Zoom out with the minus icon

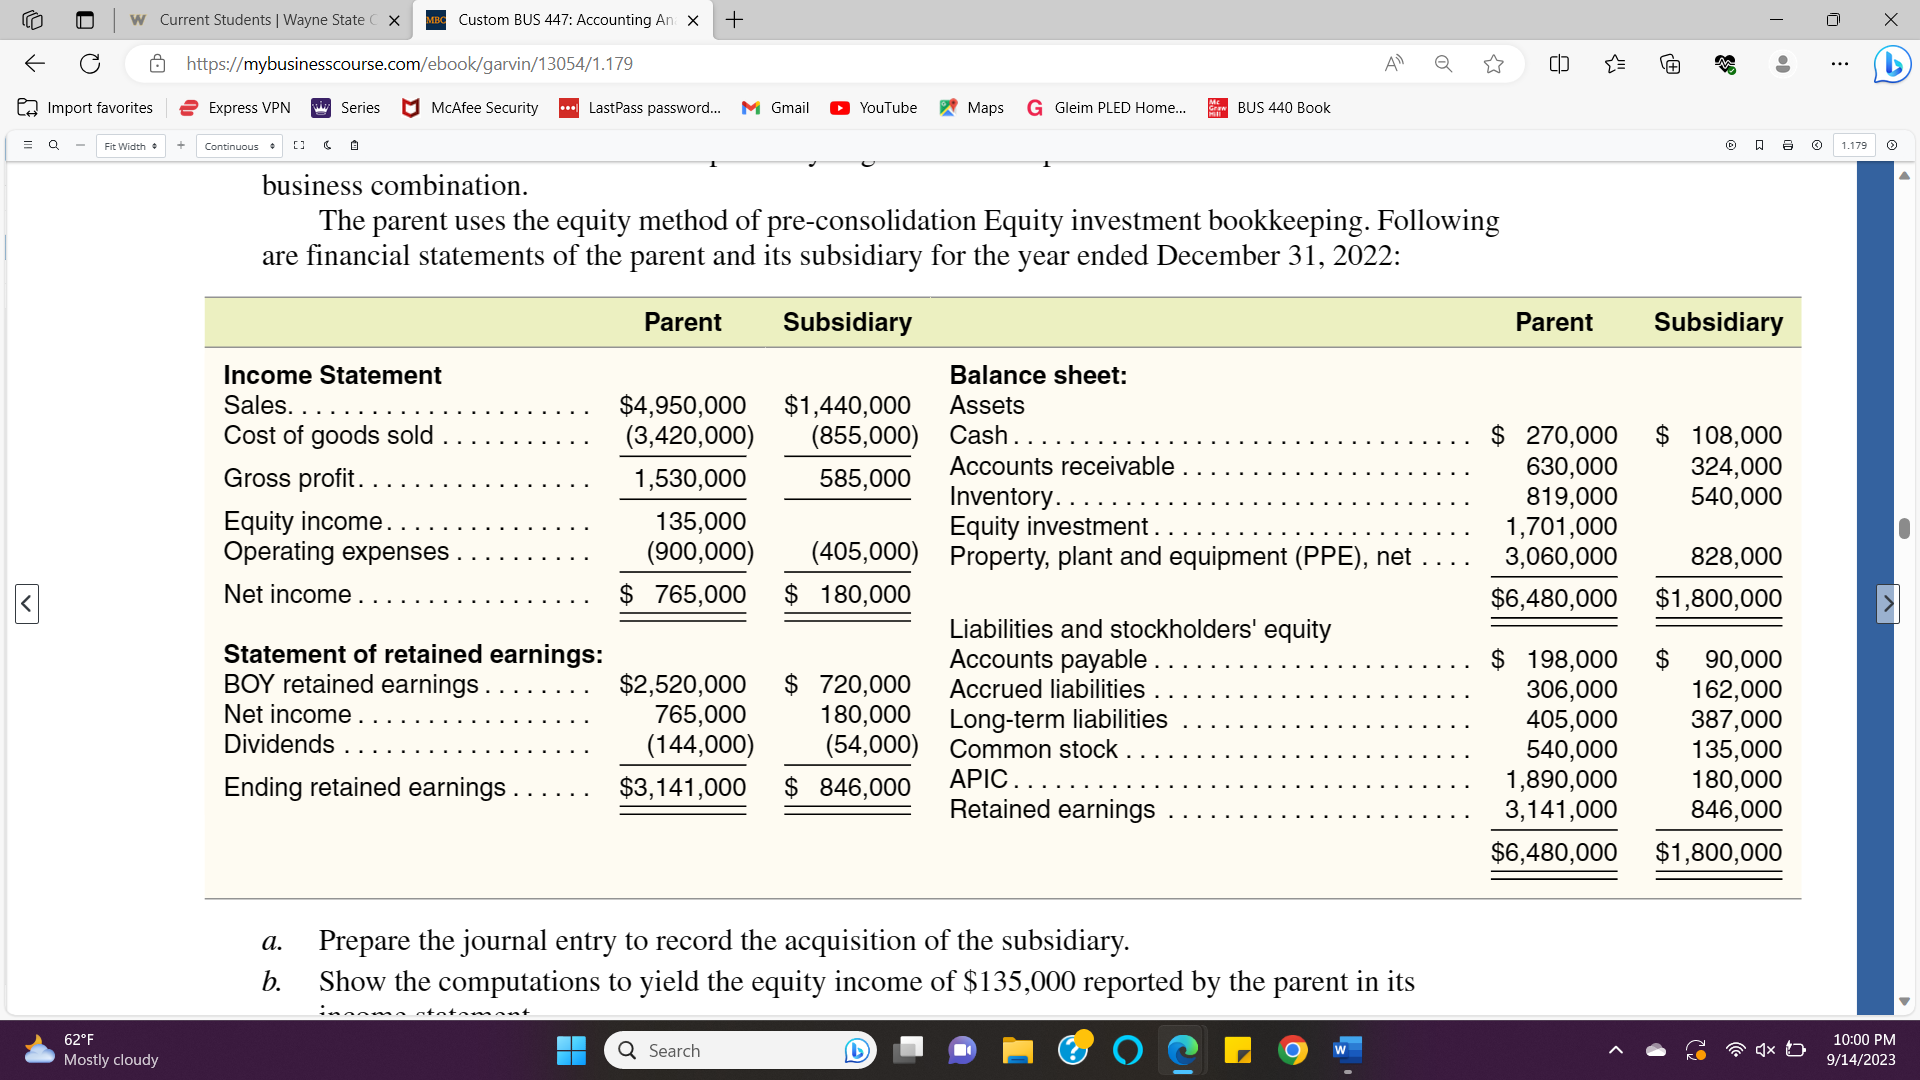[79, 145]
